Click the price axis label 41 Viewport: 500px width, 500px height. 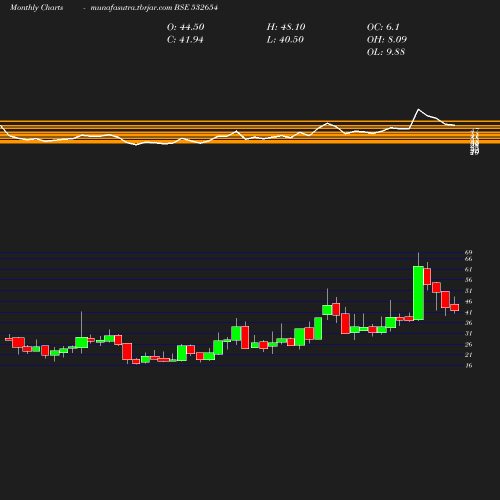click(468, 312)
